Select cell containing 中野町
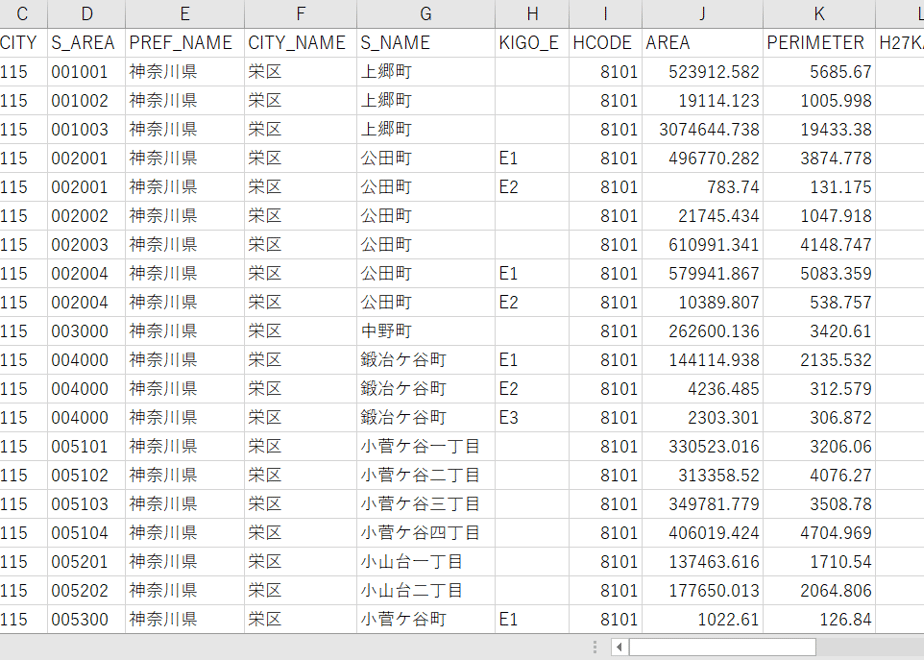Screen dimensions: 924x660 (425, 331)
